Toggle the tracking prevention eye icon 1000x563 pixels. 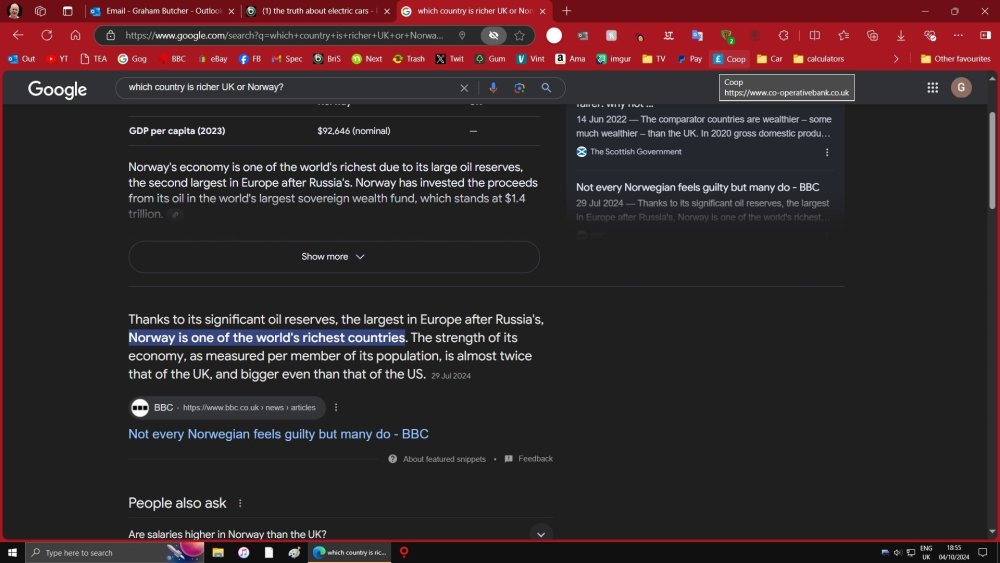[x=493, y=36]
